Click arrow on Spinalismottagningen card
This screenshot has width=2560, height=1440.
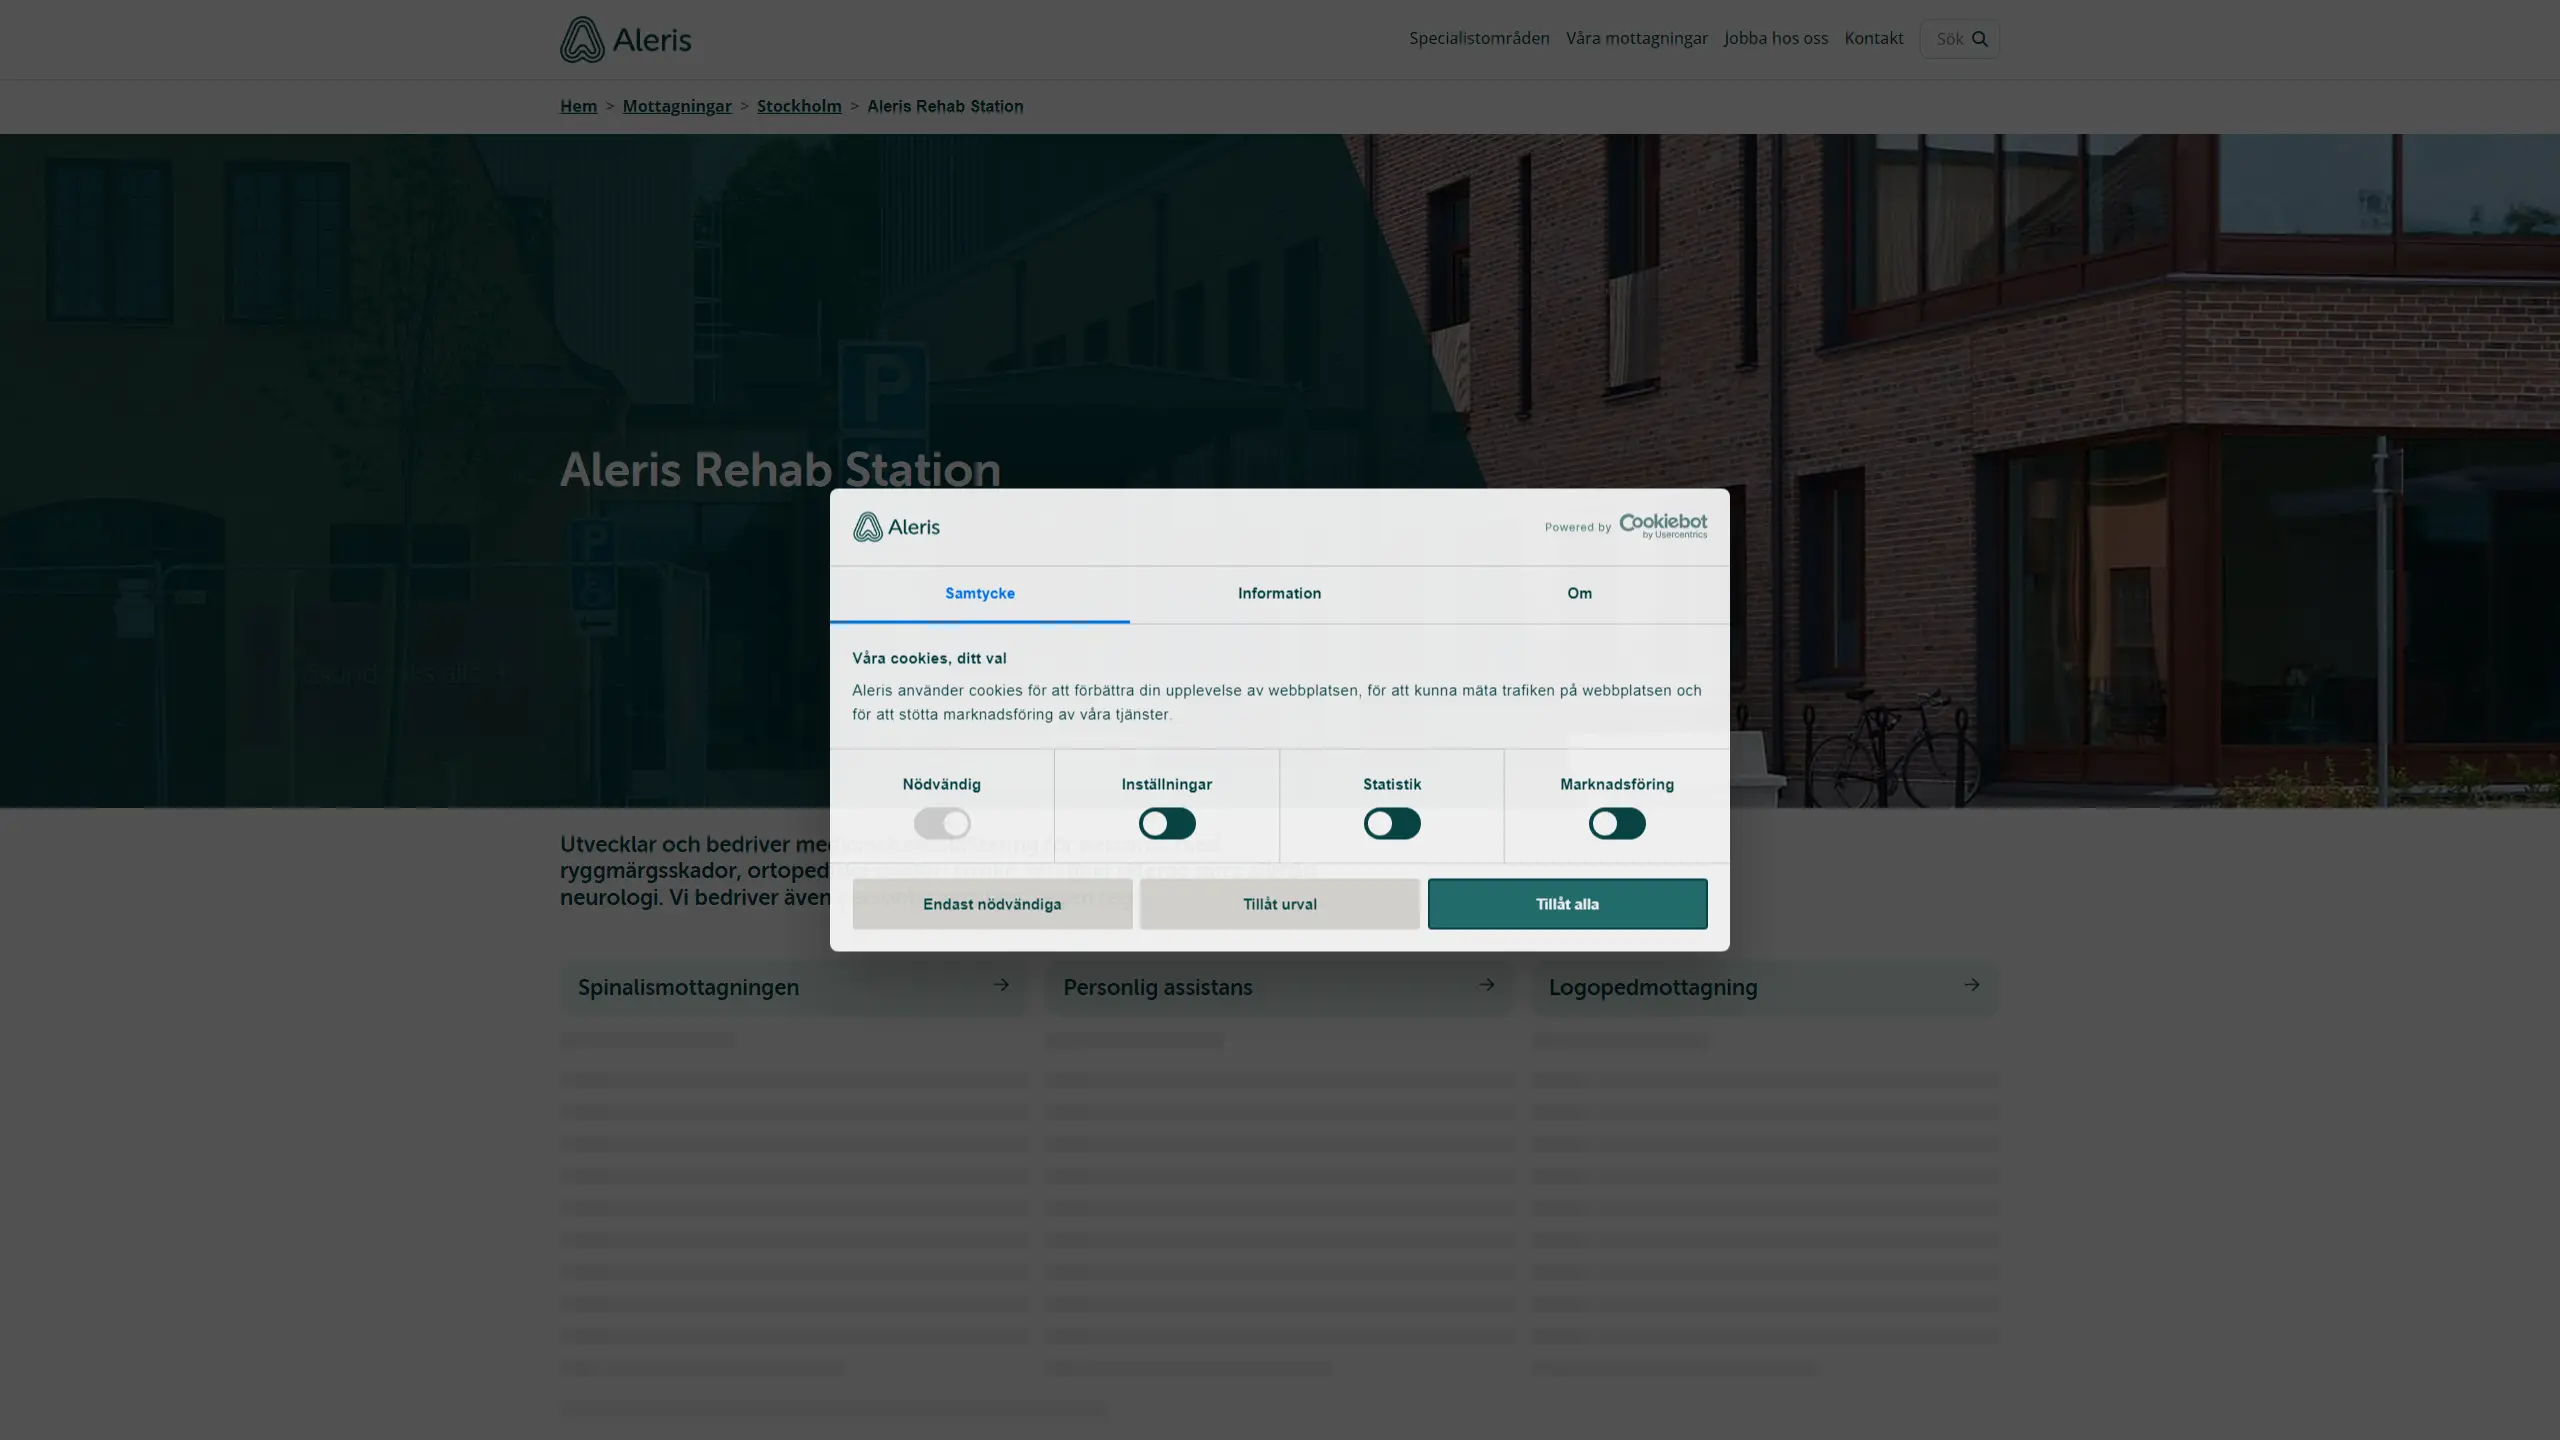click(1001, 985)
